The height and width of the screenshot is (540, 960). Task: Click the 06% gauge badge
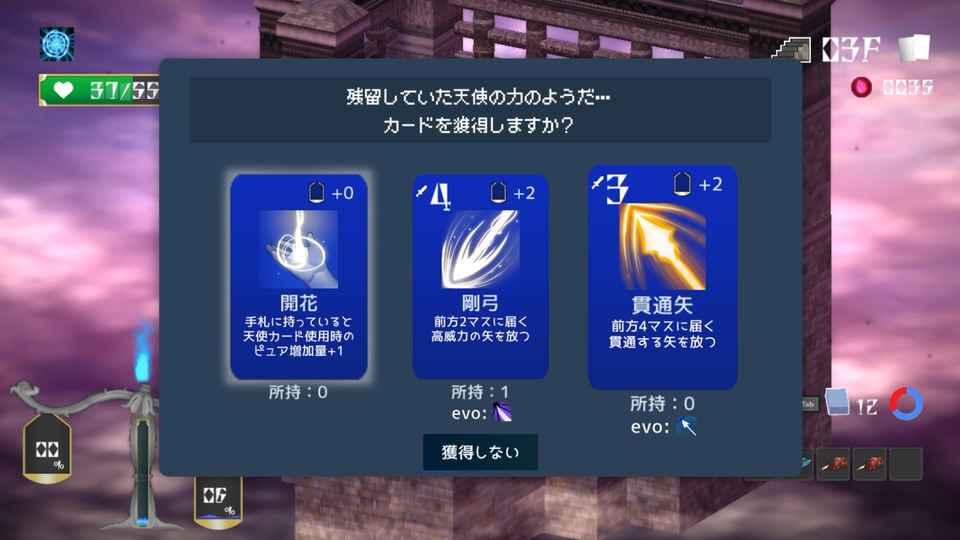point(219,501)
